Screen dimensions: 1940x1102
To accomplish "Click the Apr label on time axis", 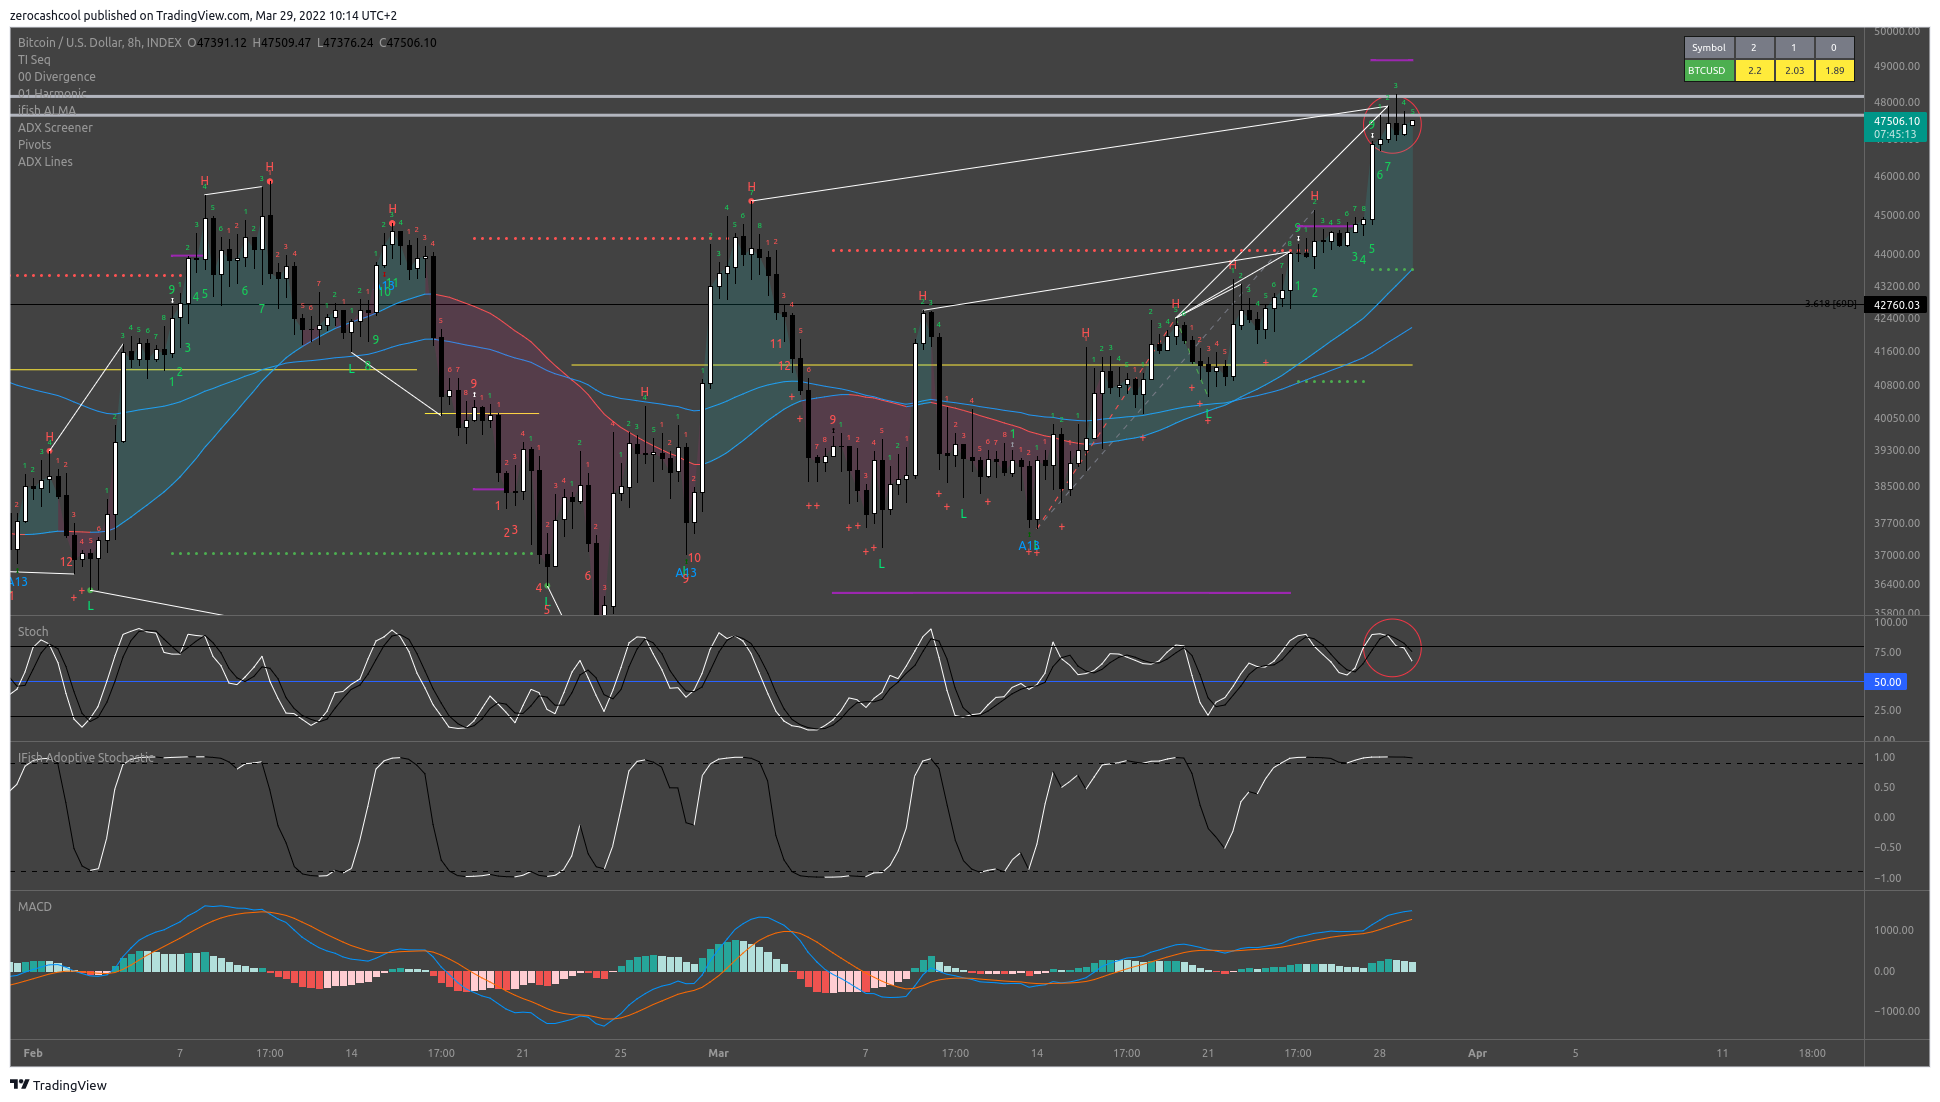I will (1477, 1053).
